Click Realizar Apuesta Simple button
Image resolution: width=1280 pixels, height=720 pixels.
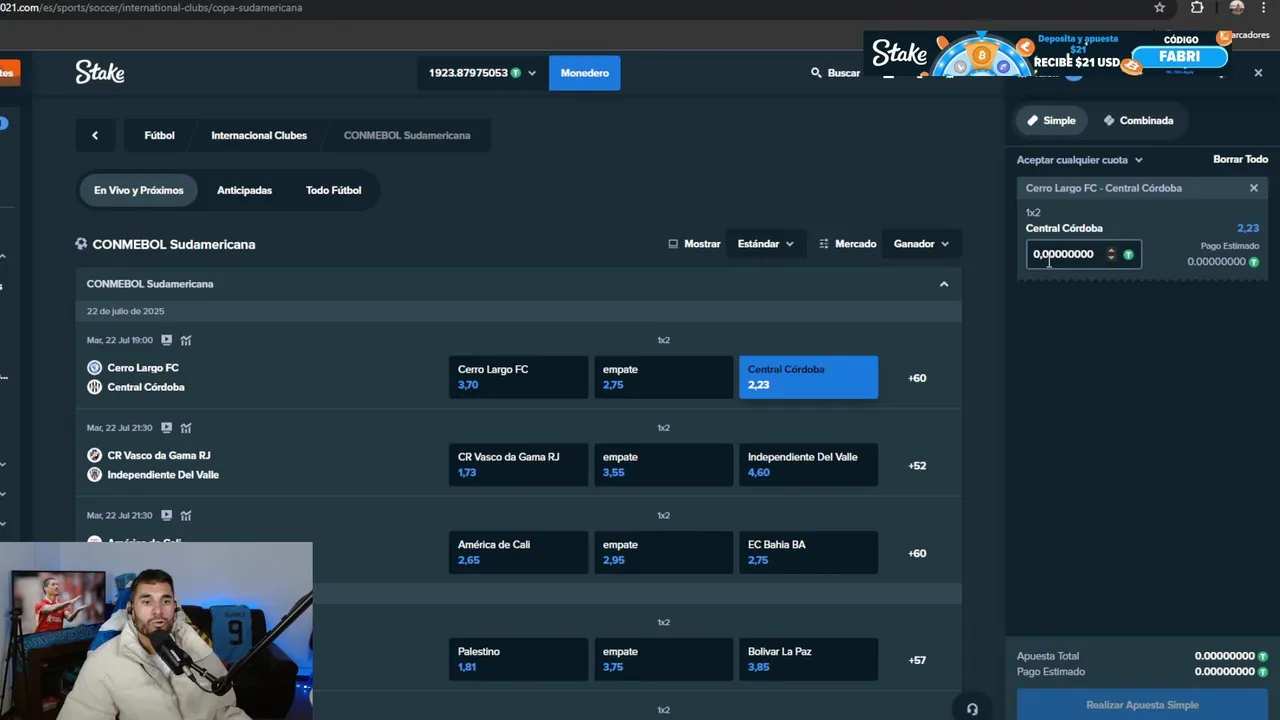click(x=1142, y=705)
